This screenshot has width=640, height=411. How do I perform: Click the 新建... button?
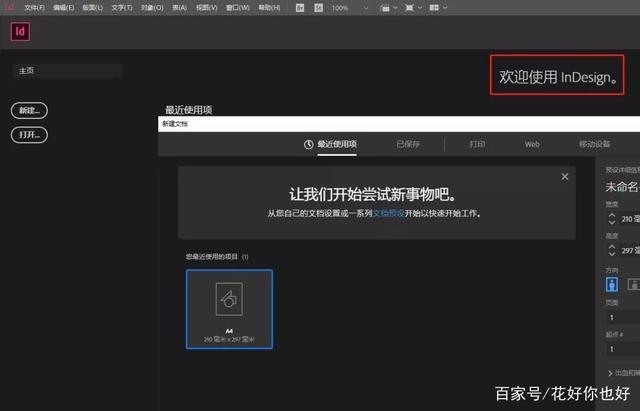tap(29, 111)
